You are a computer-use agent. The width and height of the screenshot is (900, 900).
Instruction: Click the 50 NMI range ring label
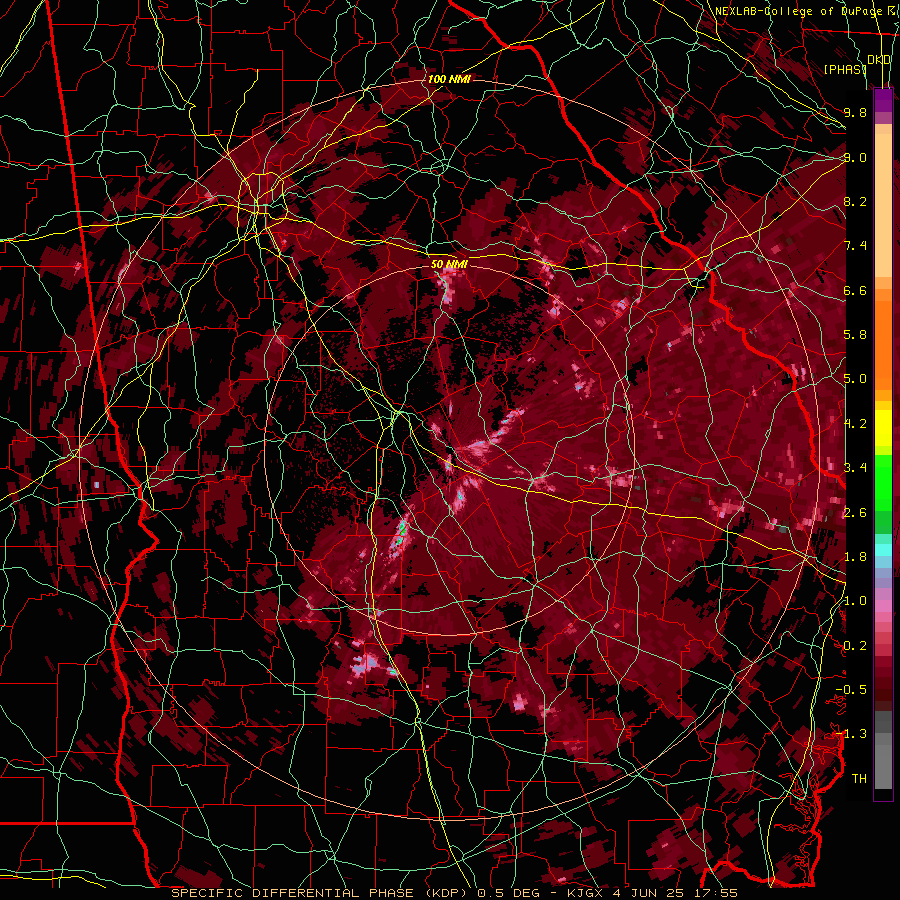tap(449, 265)
